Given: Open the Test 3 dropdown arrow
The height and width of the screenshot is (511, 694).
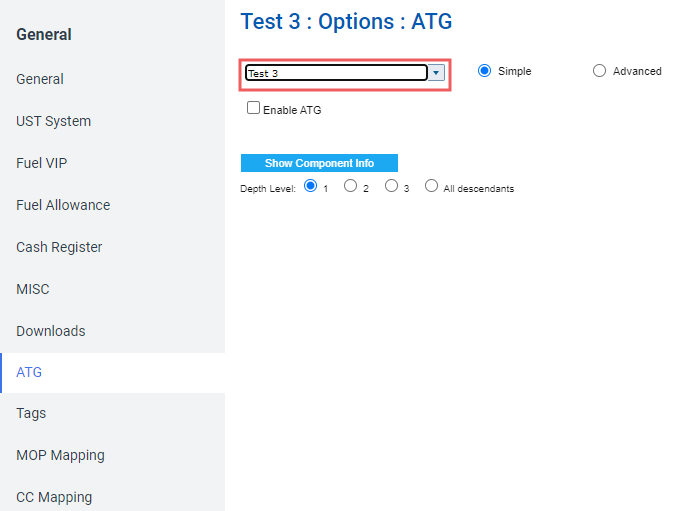Looking at the screenshot, I should 436,73.
